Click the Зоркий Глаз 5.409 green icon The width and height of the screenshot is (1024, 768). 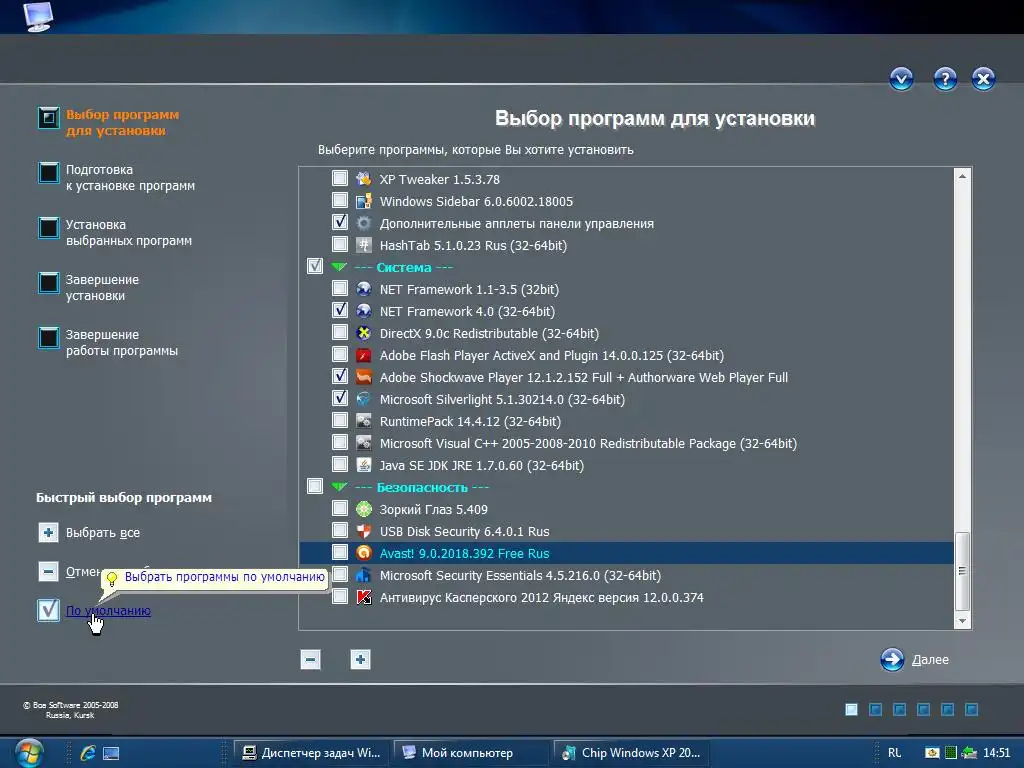pyautogui.click(x=364, y=509)
